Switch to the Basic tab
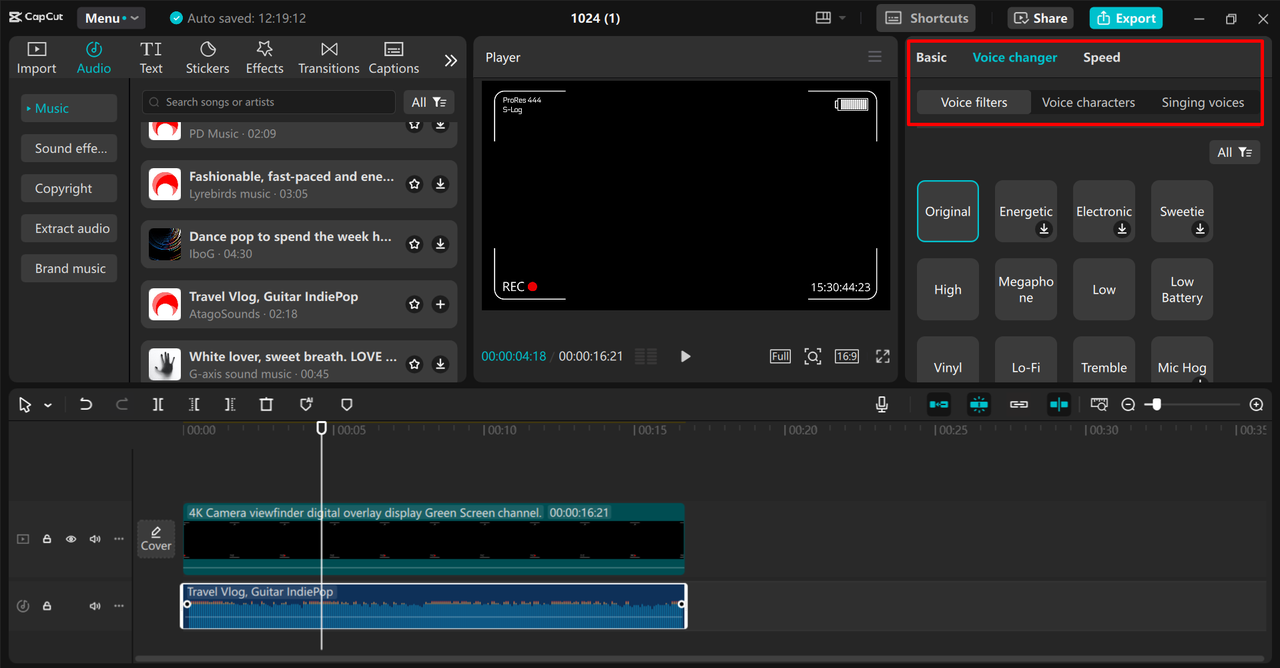Screen dimensions: 1280x668 pyautogui.click(x=931, y=57)
